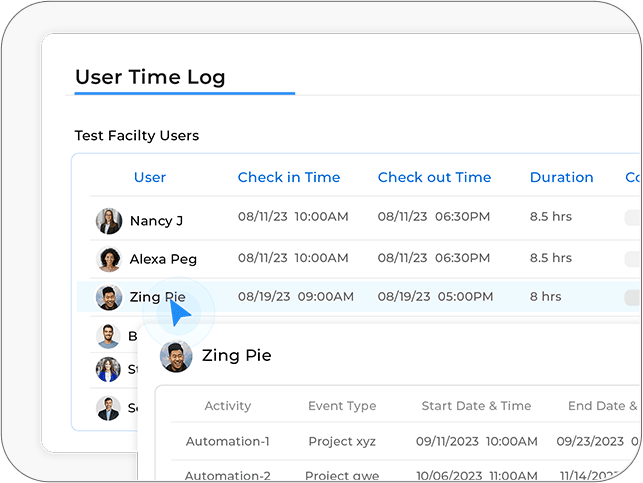
Task: Click the Event Type header in popup
Action: pos(342,406)
